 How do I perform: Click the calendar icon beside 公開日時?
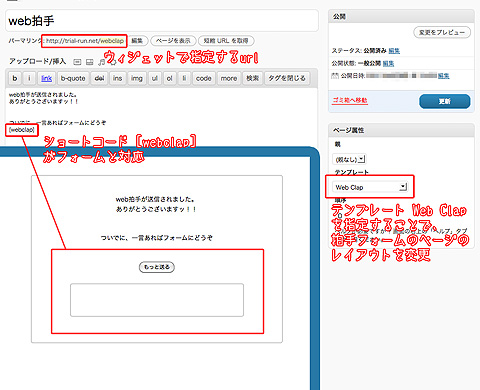pyautogui.click(x=335, y=76)
